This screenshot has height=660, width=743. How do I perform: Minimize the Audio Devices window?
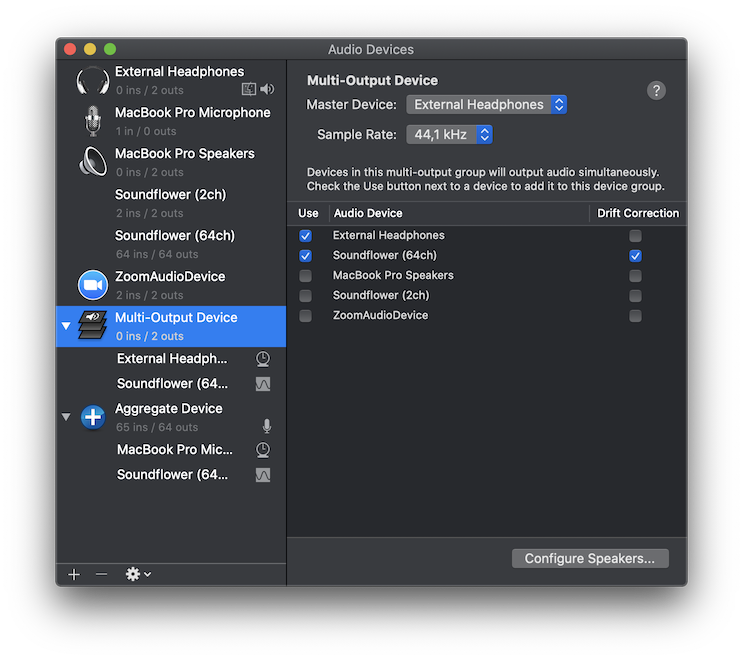(90, 49)
